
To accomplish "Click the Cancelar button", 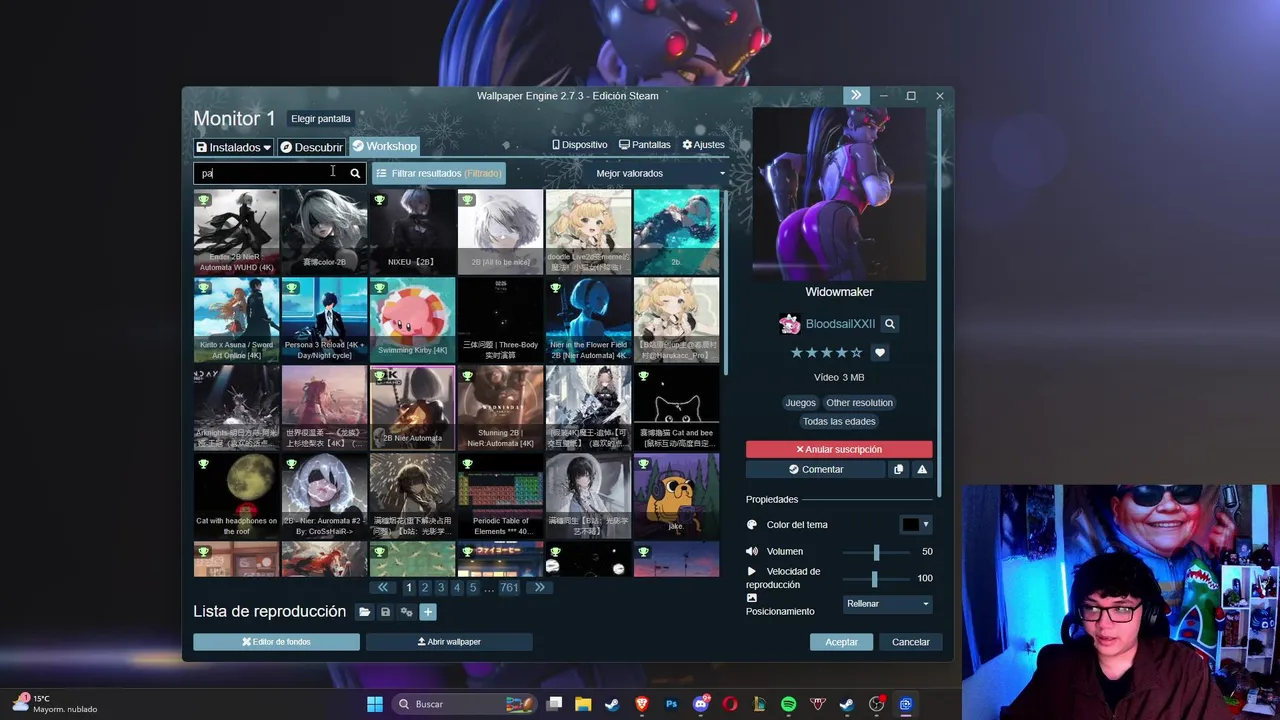I will click(x=910, y=642).
